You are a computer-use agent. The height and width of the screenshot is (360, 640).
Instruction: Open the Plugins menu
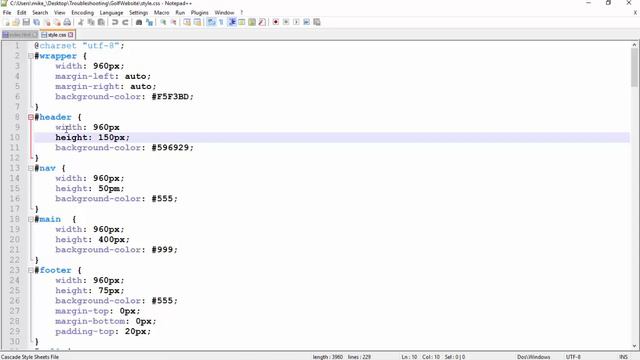(x=200, y=13)
